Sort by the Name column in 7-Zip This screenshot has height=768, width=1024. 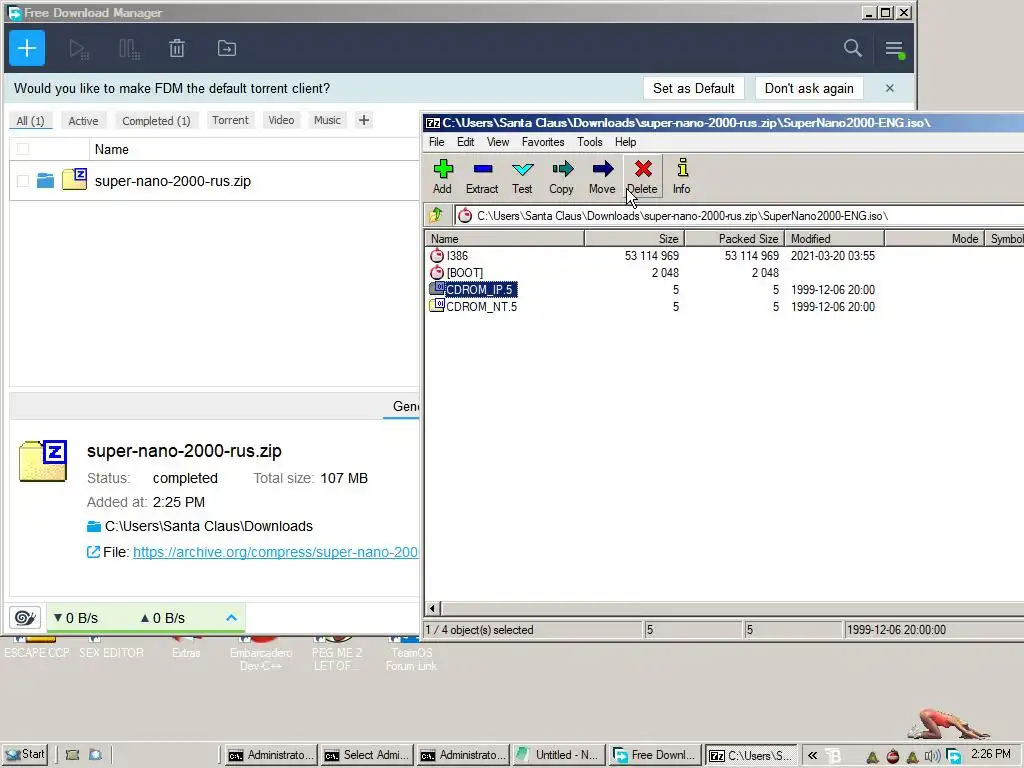tap(504, 238)
